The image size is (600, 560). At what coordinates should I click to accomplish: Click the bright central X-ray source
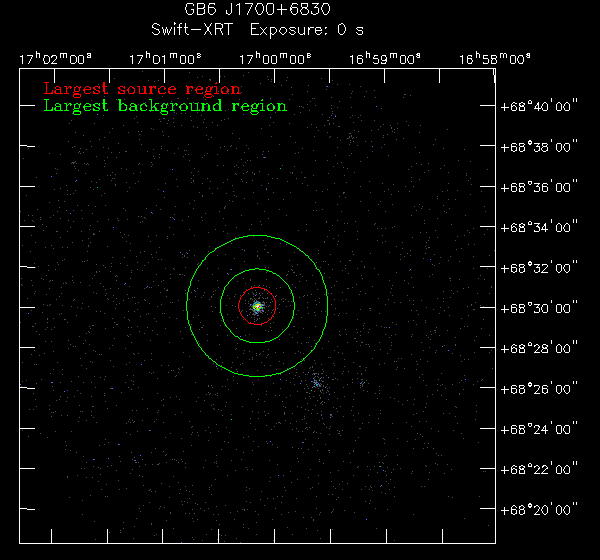tap(257, 307)
